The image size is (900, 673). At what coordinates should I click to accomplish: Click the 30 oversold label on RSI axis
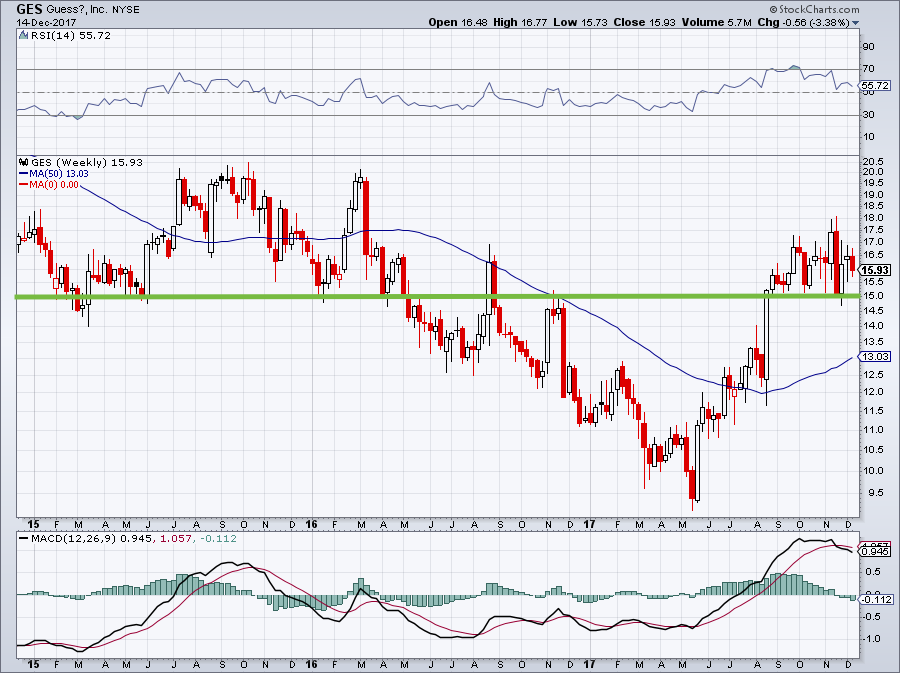868,115
